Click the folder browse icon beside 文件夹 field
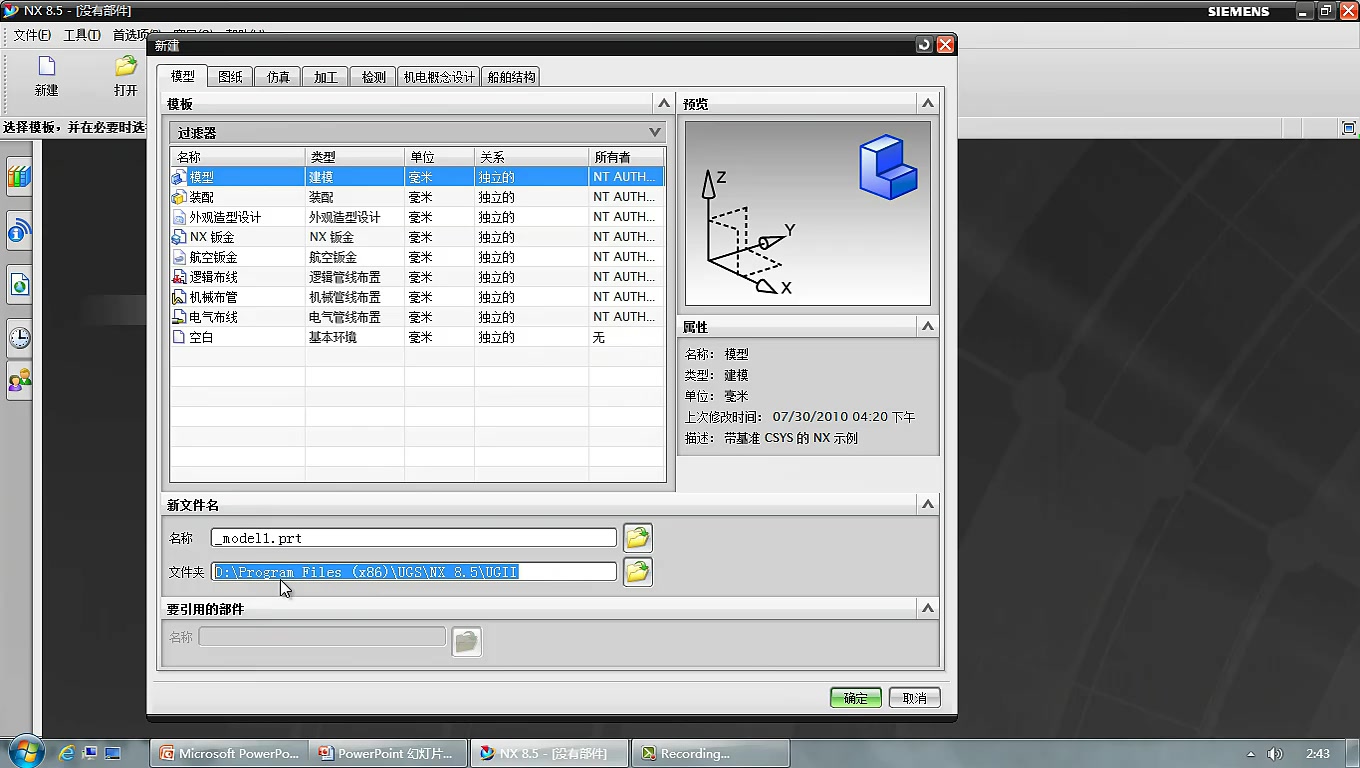The height and width of the screenshot is (768, 1360). pos(637,571)
